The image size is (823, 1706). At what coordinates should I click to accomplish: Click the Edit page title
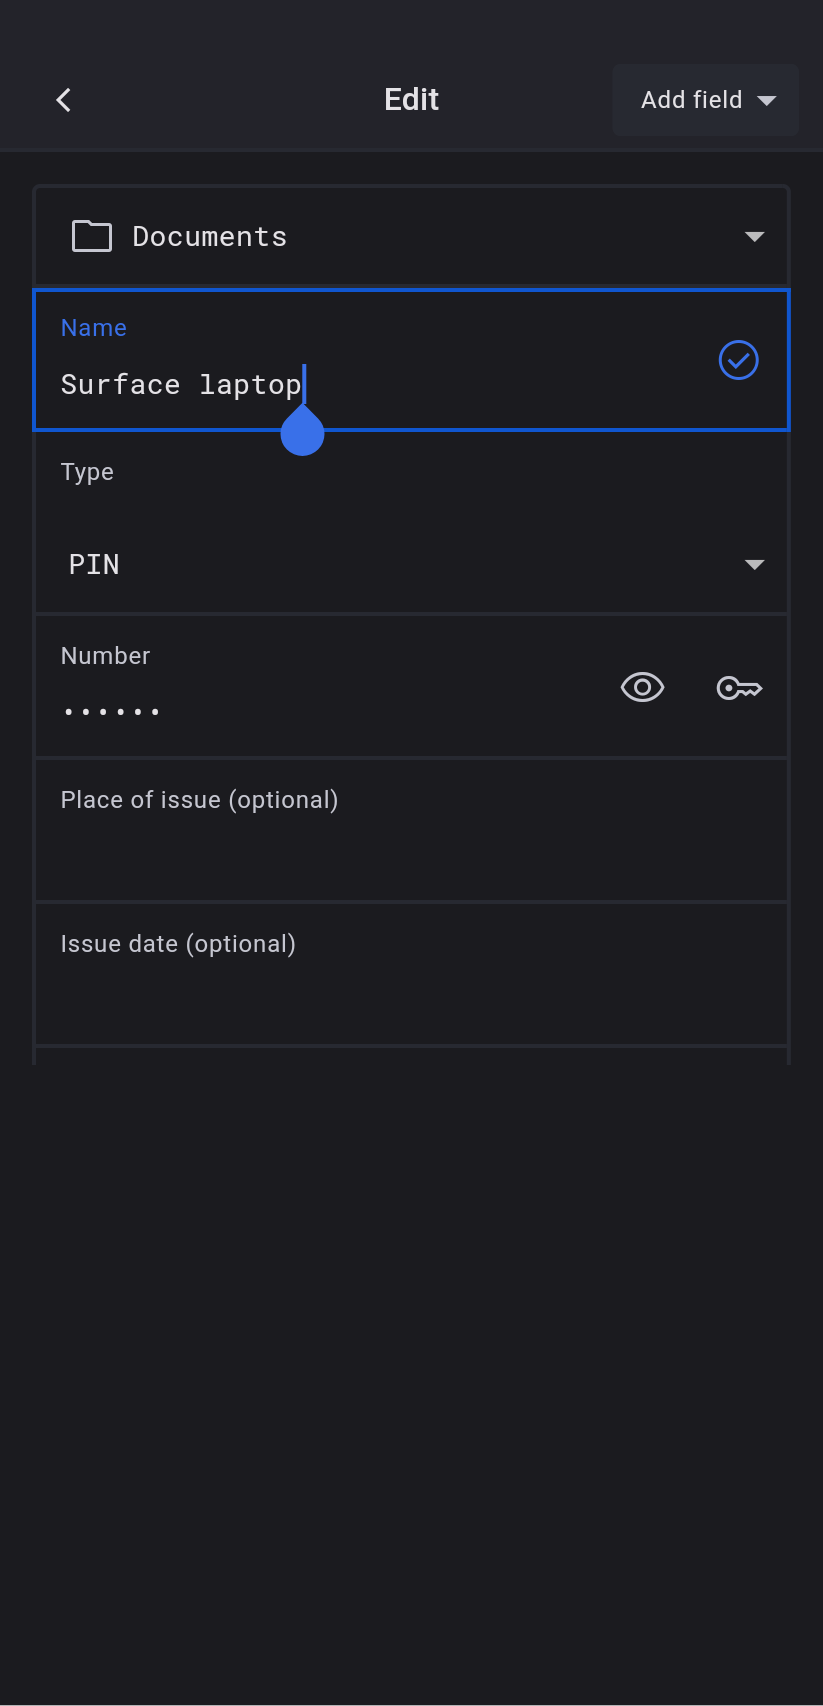[411, 100]
